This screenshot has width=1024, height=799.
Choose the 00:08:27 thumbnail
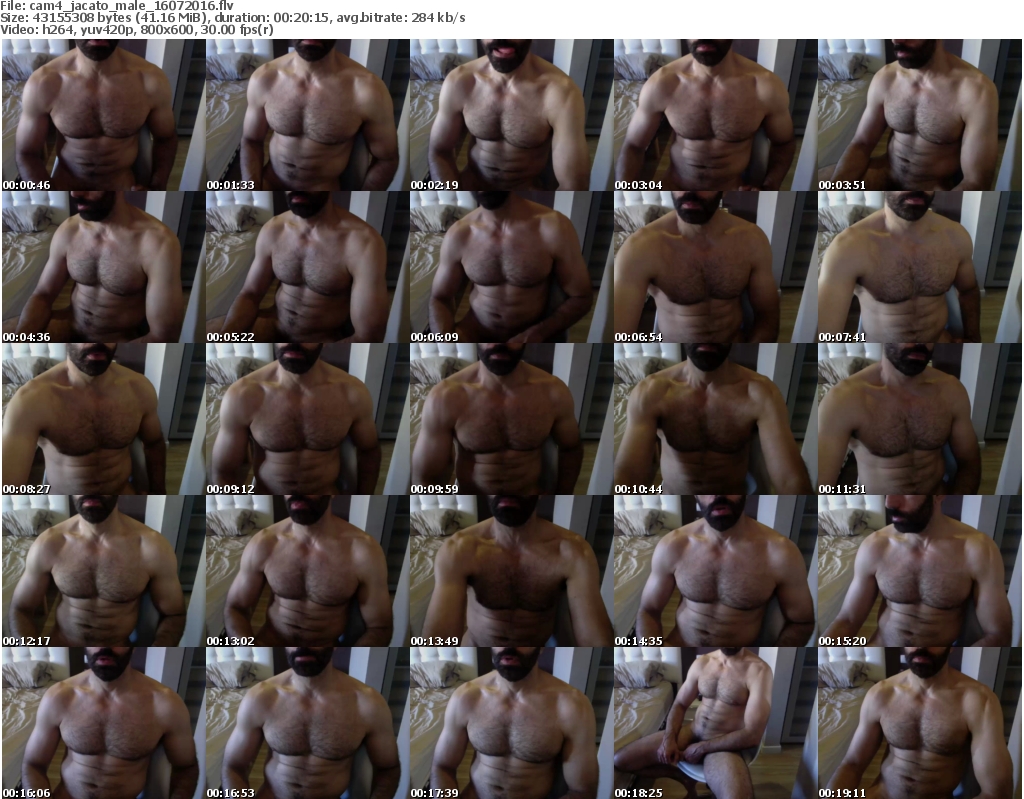click(103, 419)
